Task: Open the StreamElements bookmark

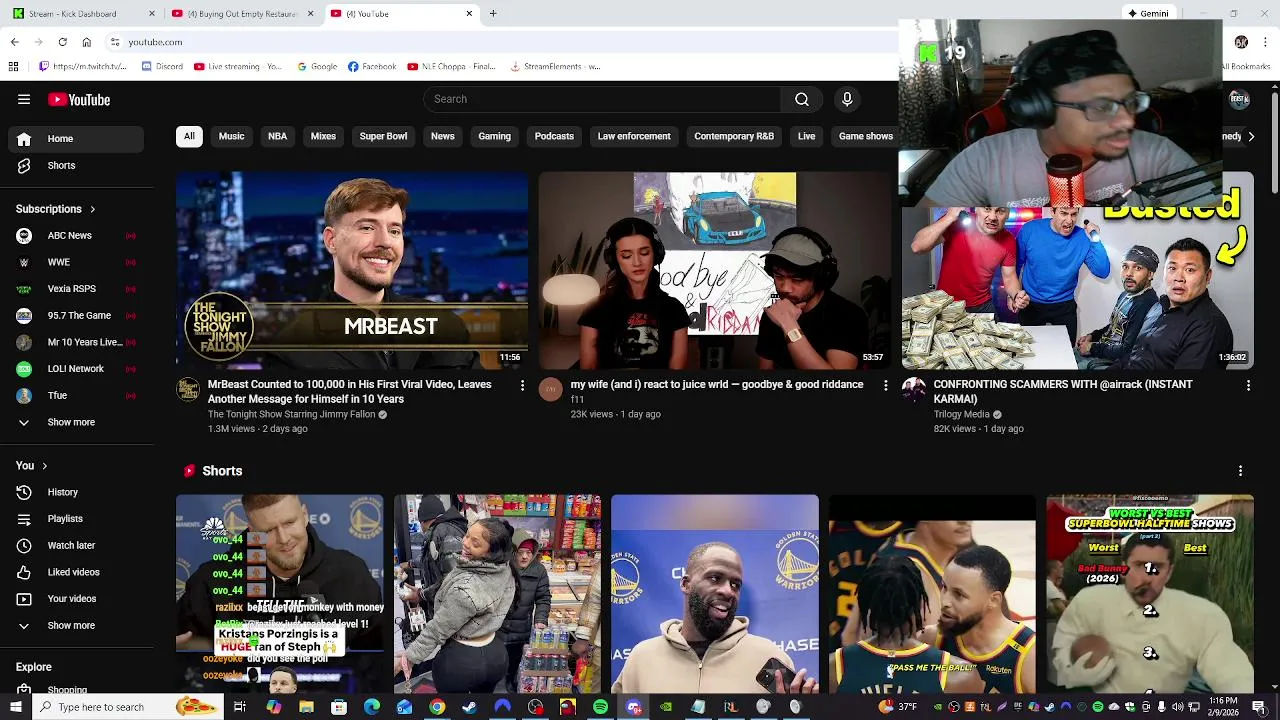Action: click(x=555, y=67)
